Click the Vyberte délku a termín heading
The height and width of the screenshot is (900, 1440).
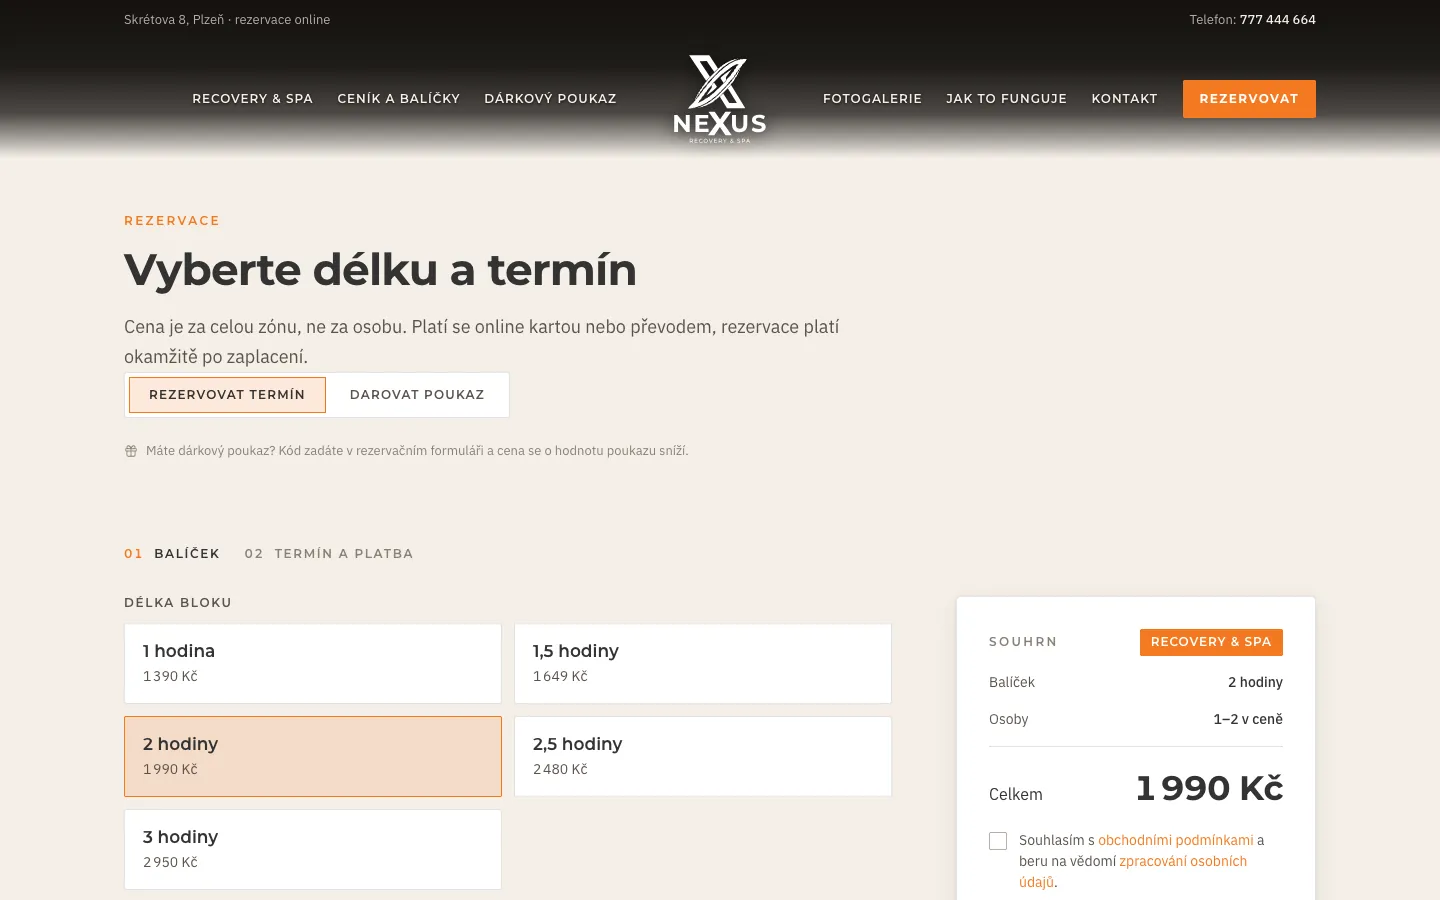click(x=380, y=270)
